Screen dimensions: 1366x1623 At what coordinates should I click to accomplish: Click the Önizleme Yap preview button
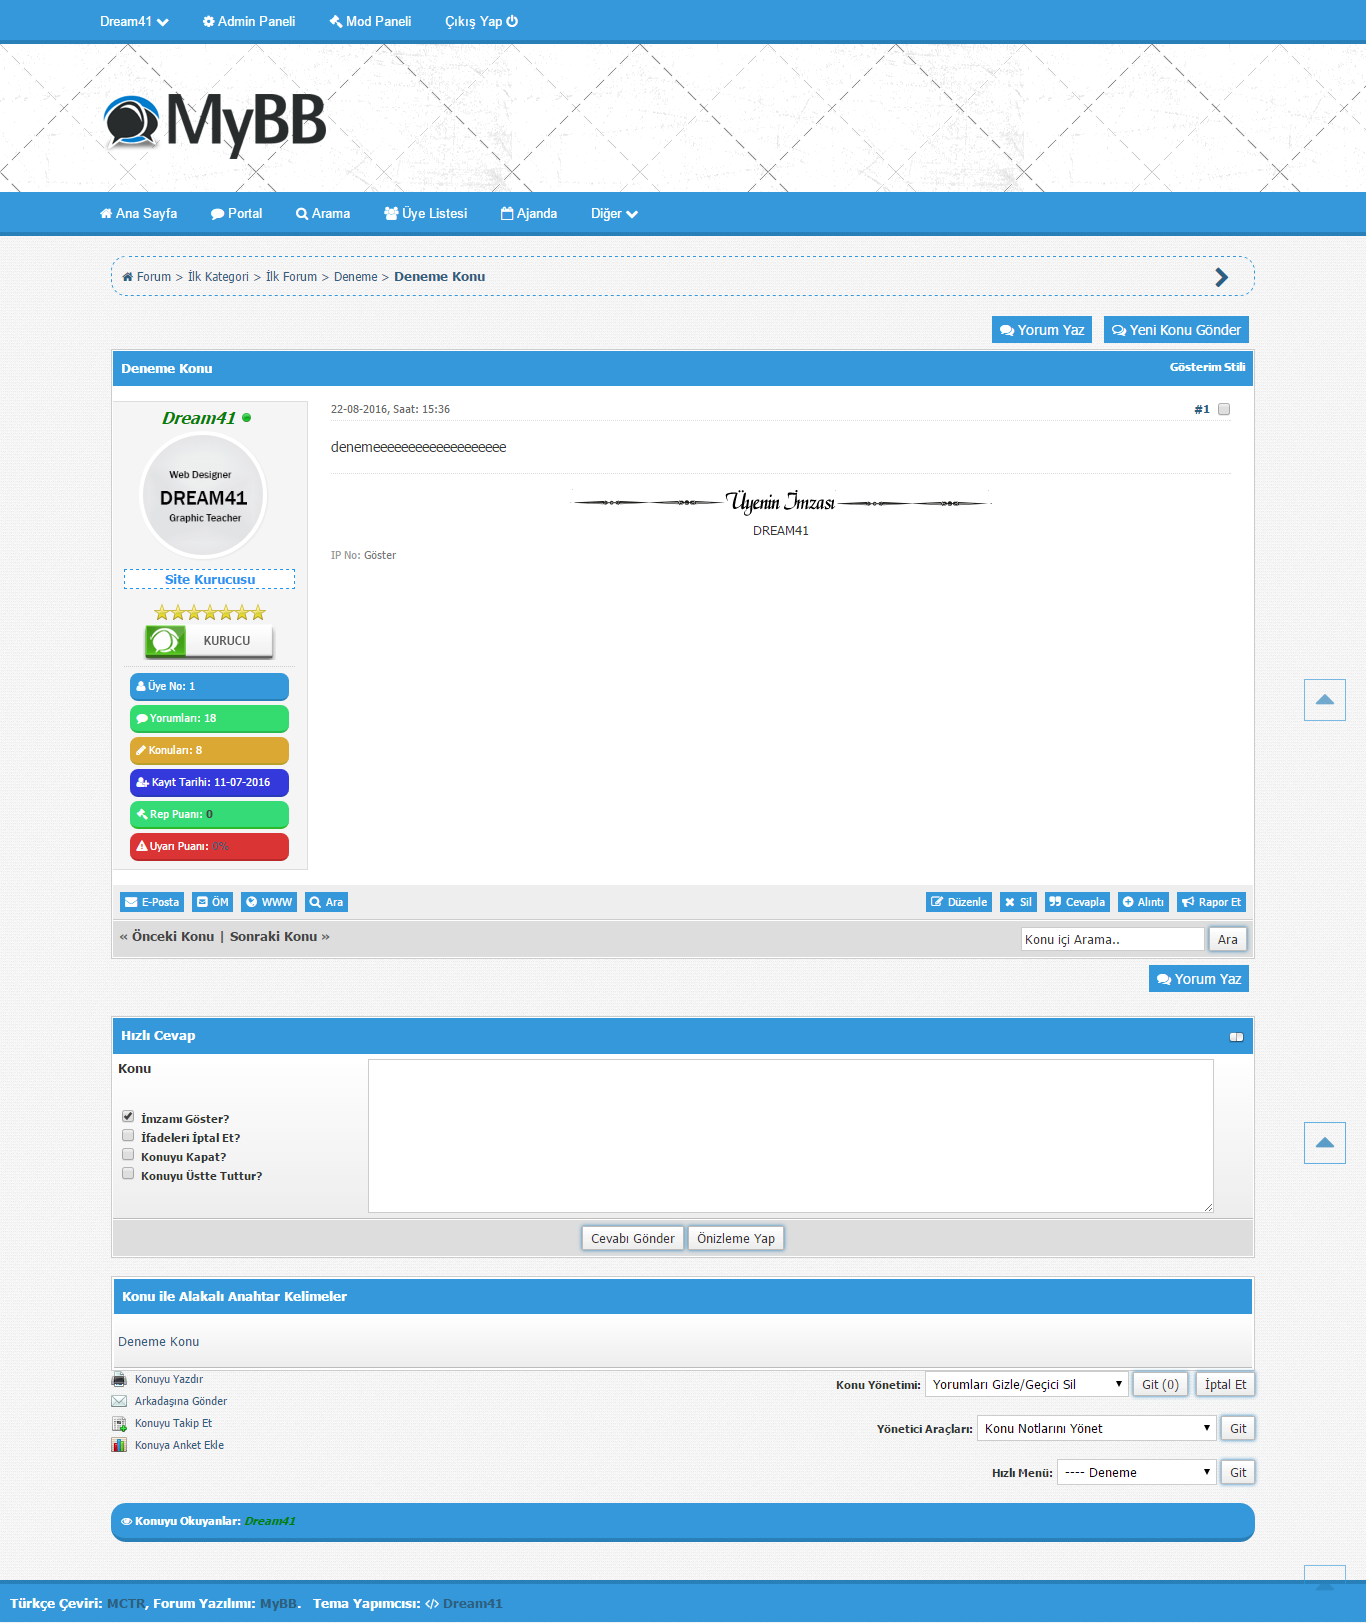click(x=736, y=1238)
